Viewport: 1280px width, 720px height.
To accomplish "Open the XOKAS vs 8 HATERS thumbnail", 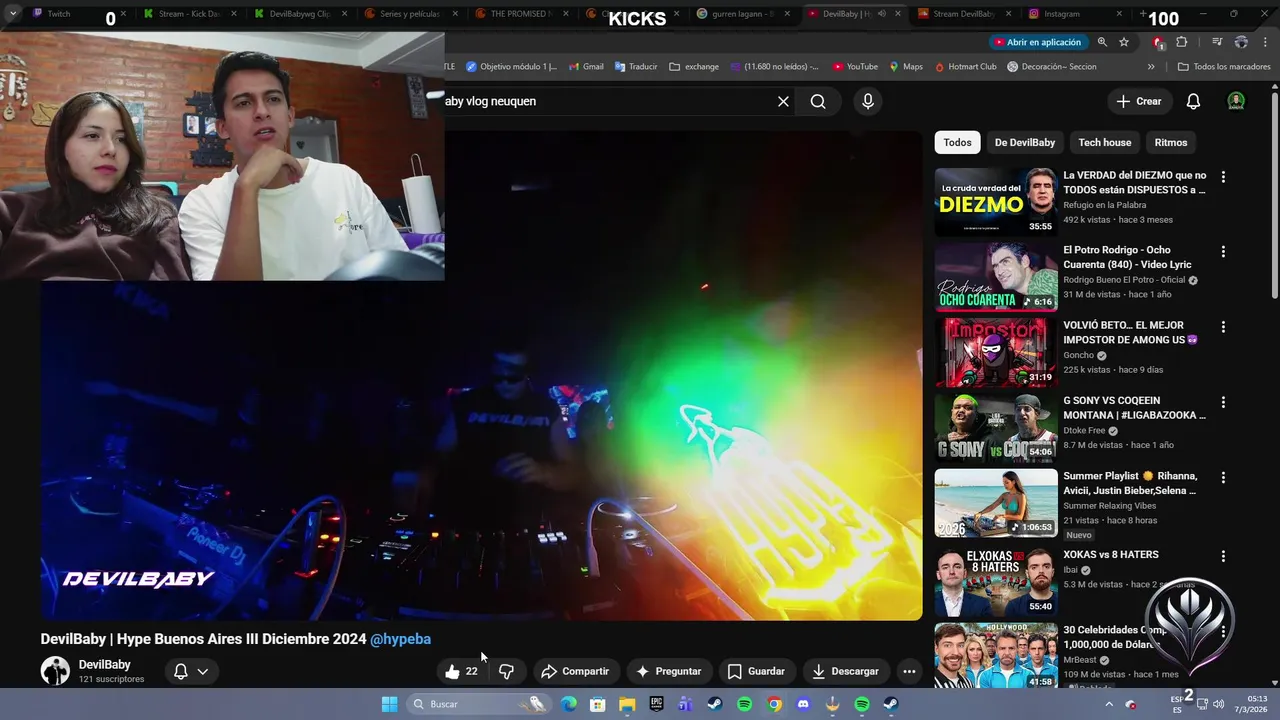I will click(995, 581).
